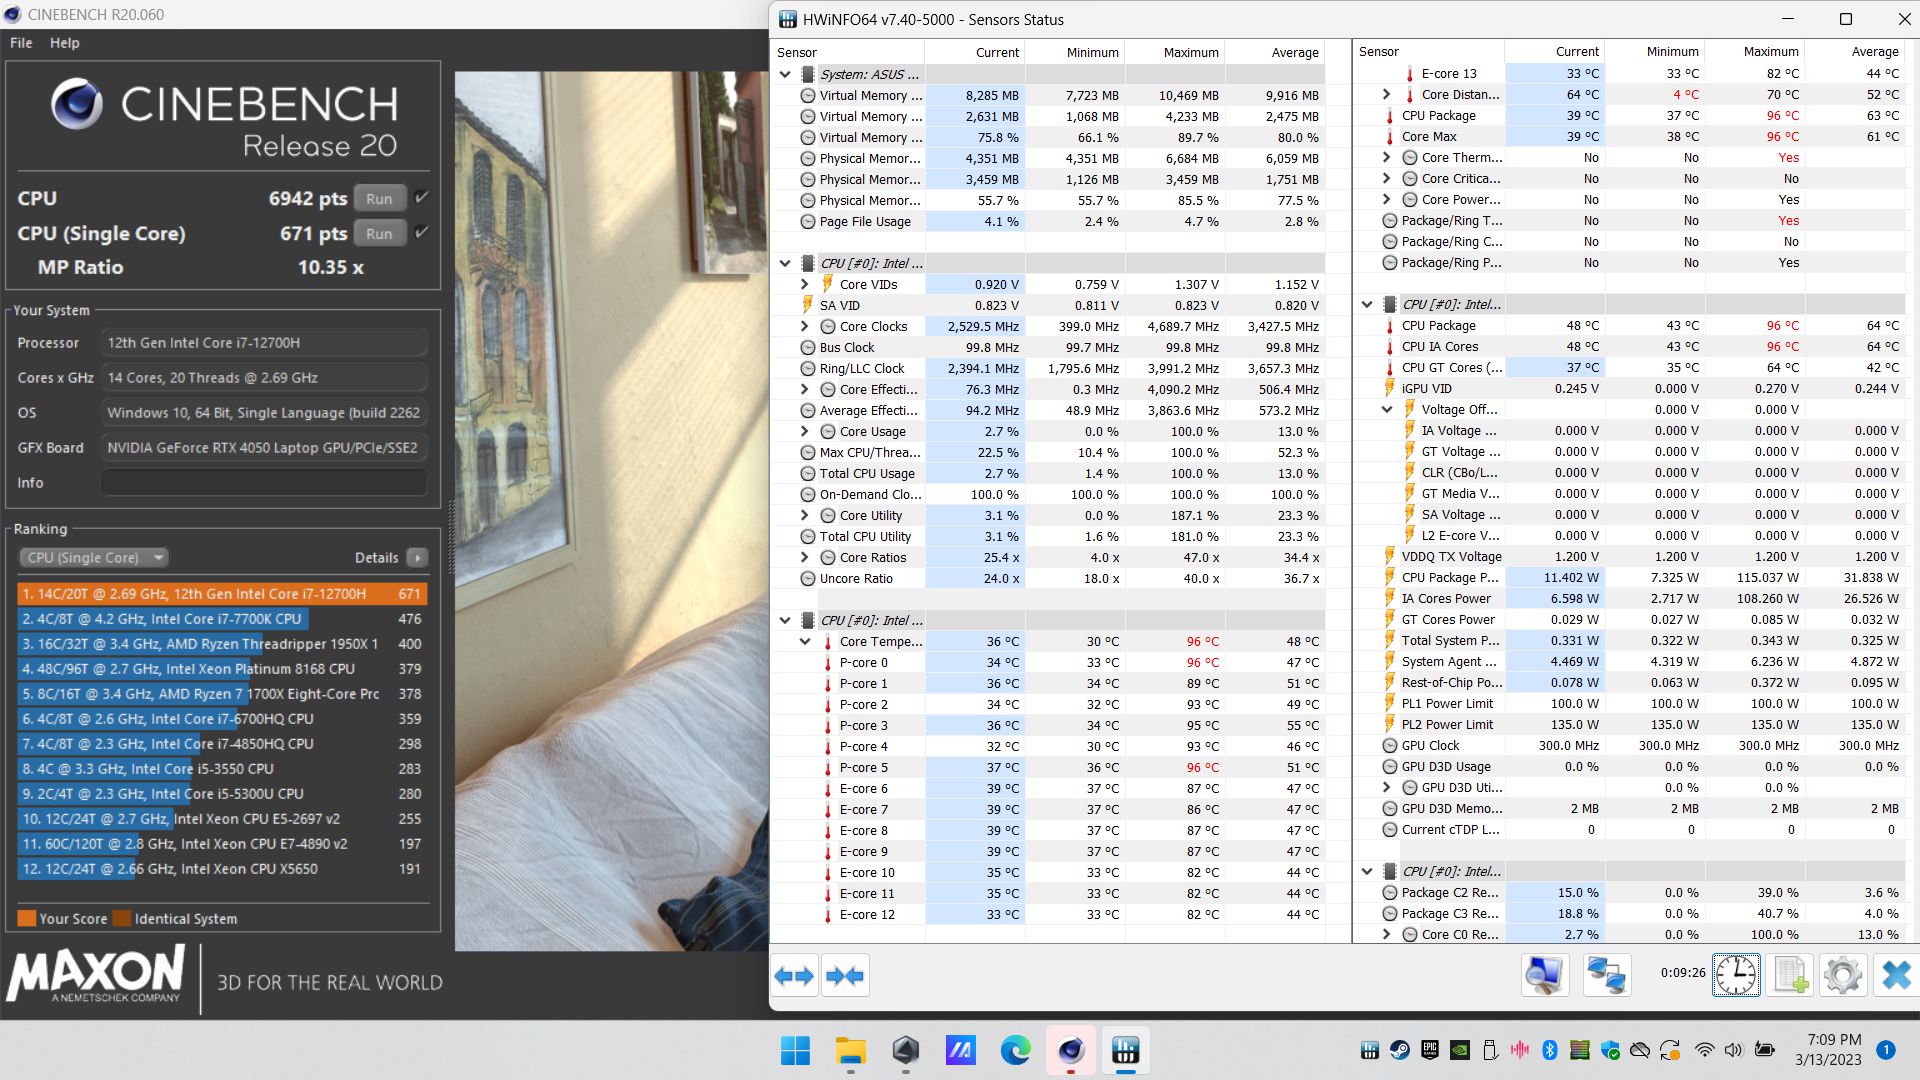Open HWiNFO settings via the gear icon
1920x1080 pixels.
pos(1842,974)
